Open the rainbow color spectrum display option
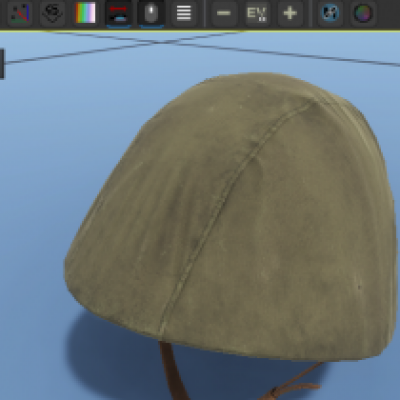 click(x=85, y=13)
